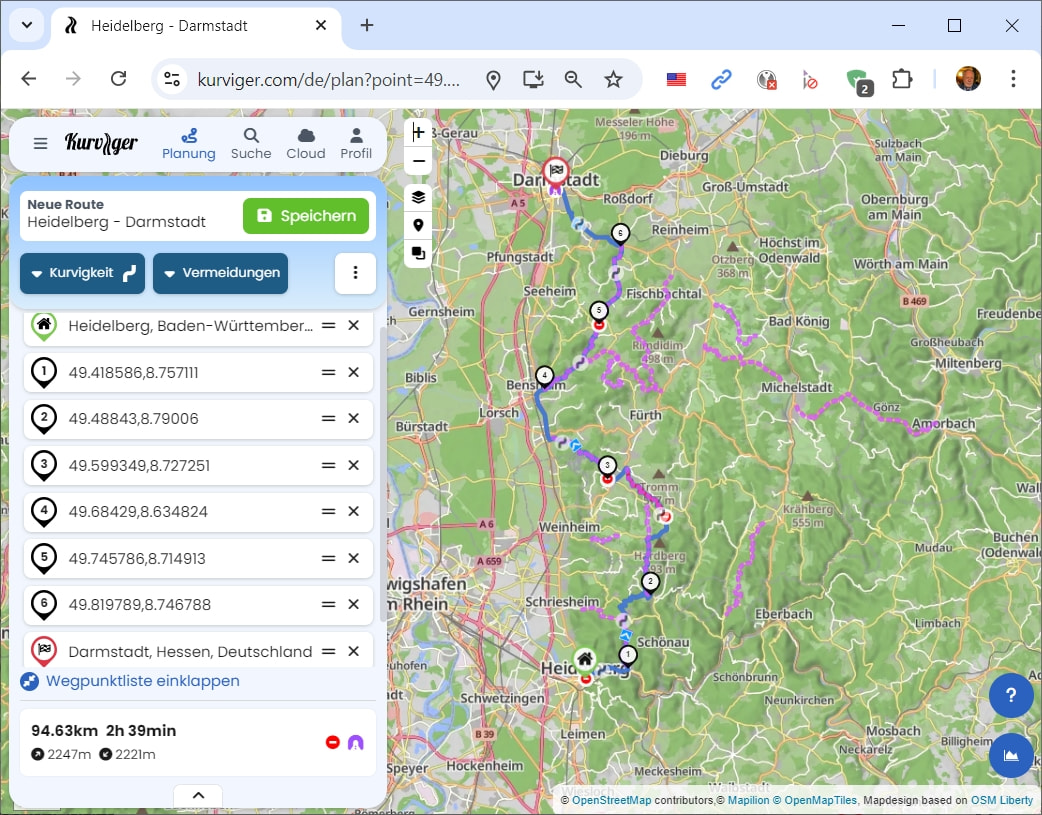Switch to the Suche tab
The image size is (1042, 815).
tap(251, 143)
